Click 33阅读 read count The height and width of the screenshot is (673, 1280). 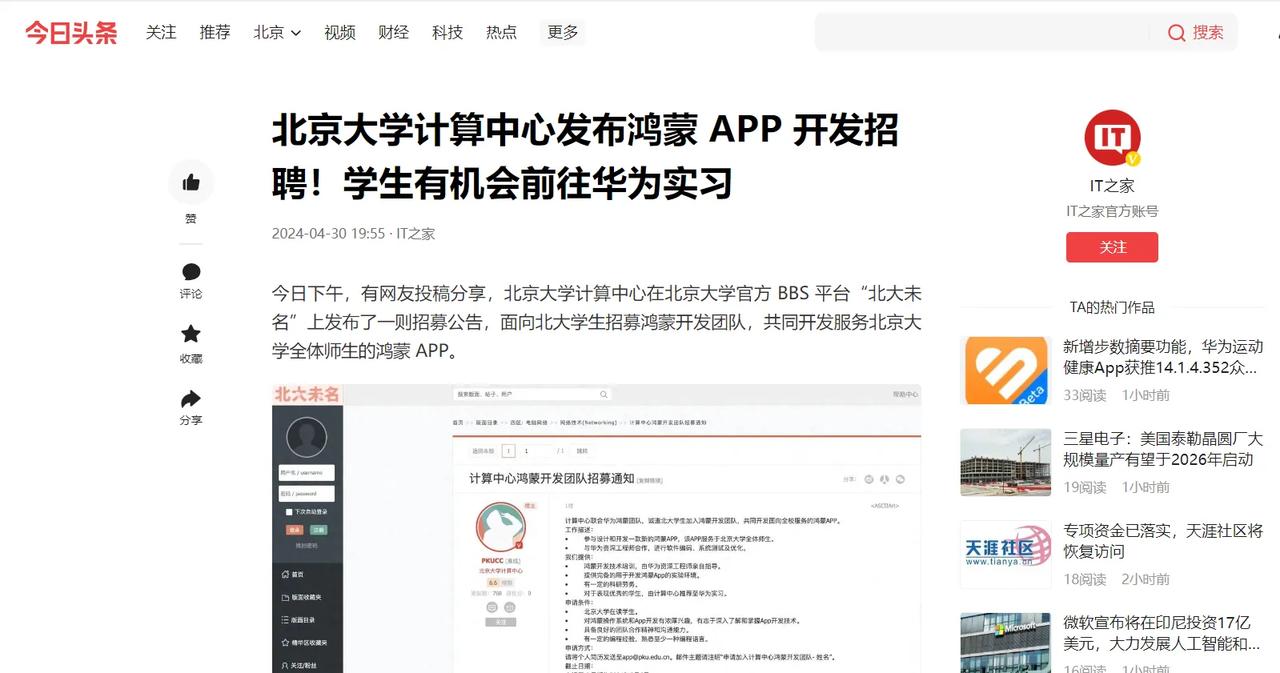coord(1085,395)
